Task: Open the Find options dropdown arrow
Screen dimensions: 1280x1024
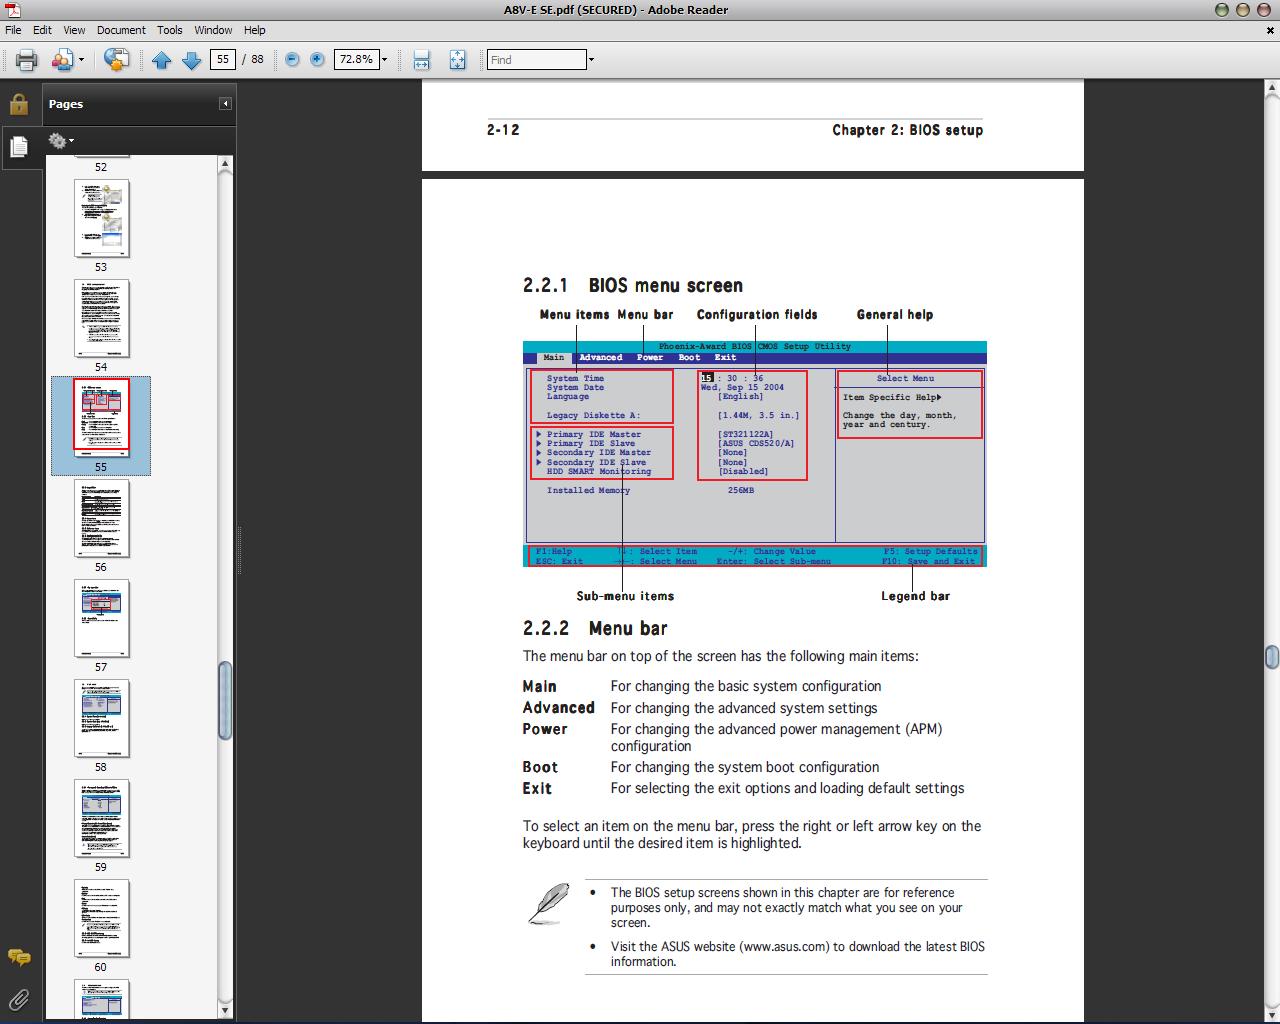Action: (591, 60)
